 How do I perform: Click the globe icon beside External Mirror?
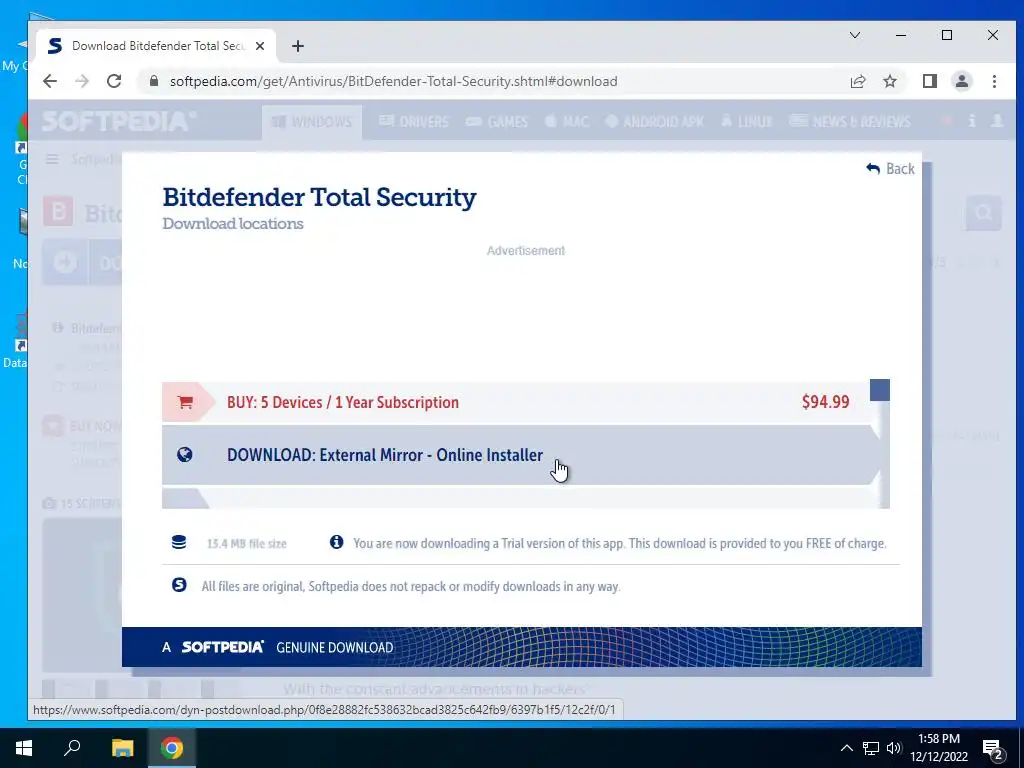point(185,455)
